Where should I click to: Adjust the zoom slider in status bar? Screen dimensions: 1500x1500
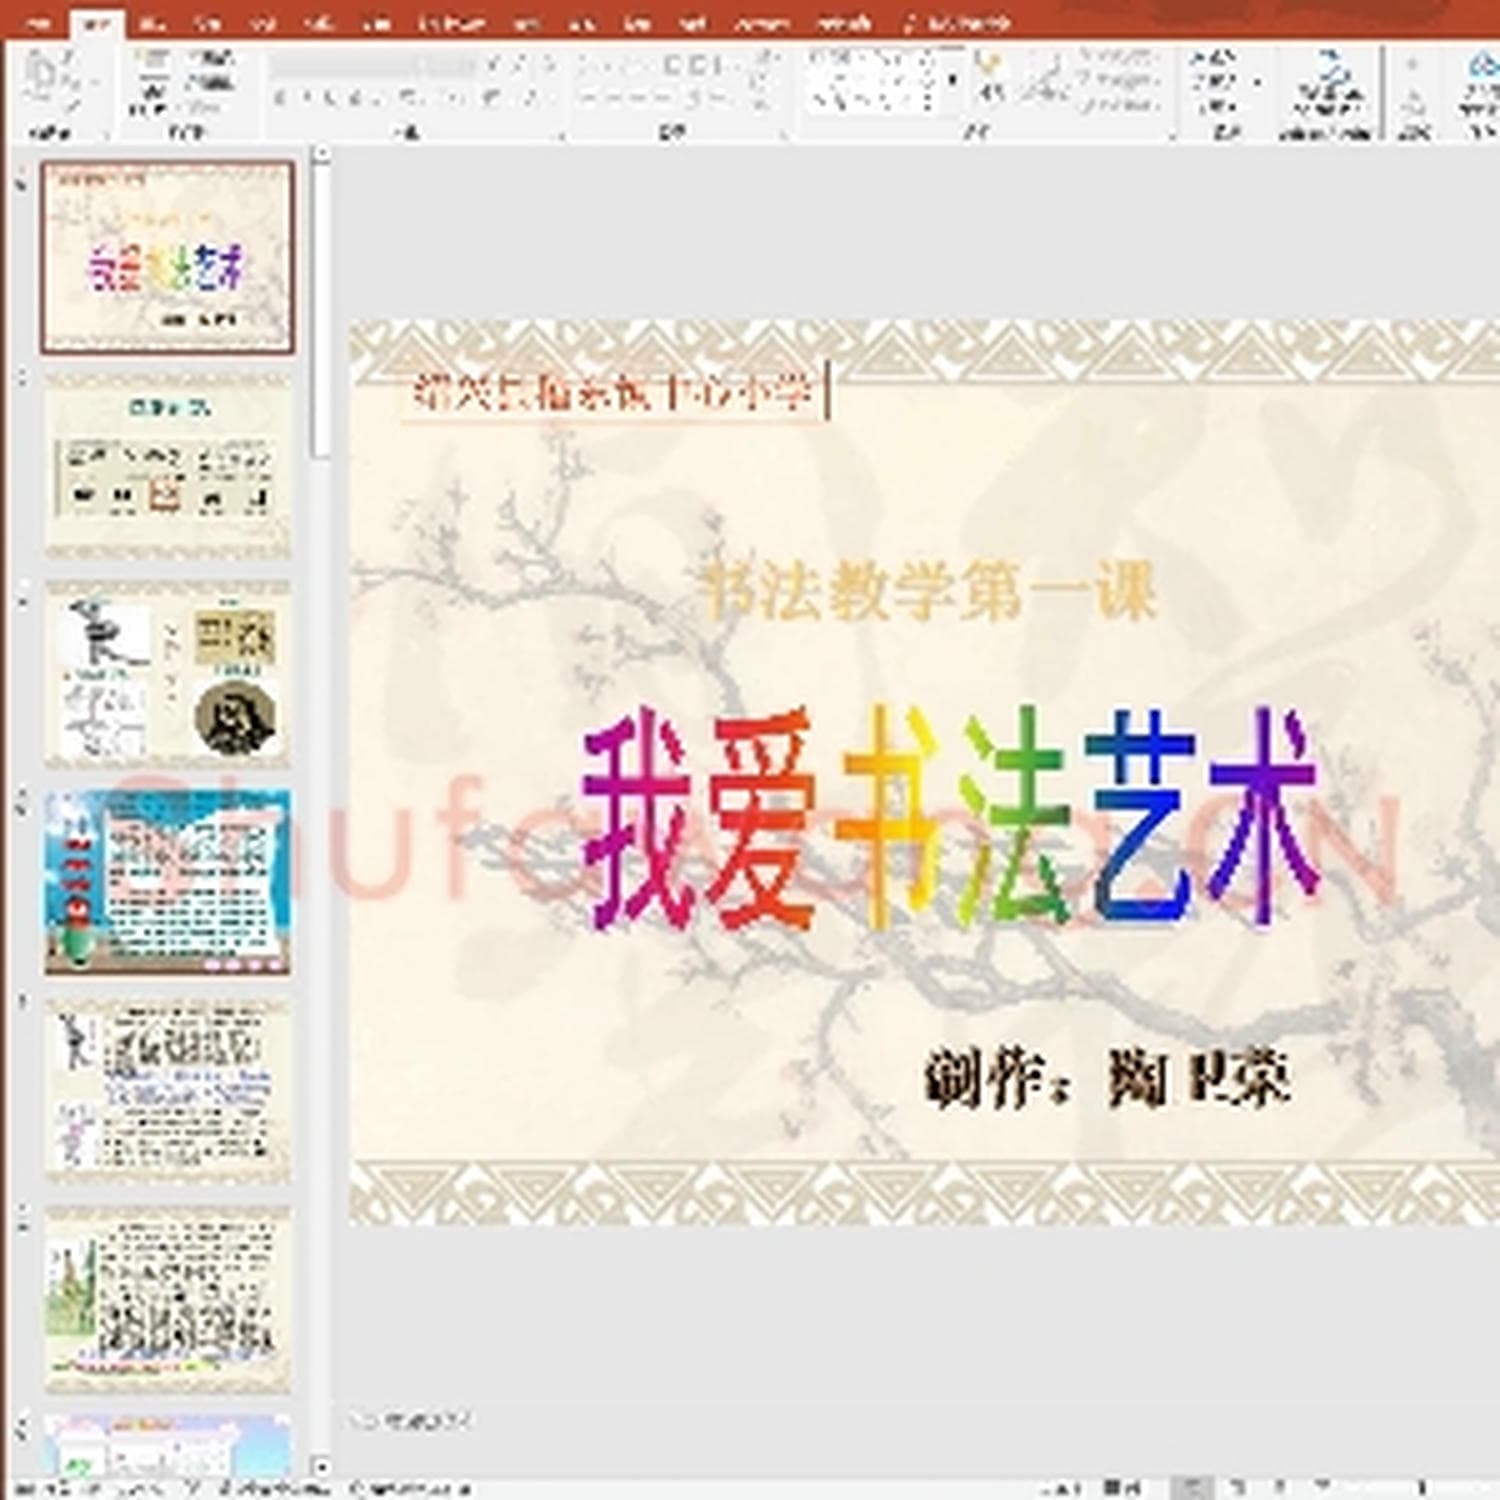click(1420, 1487)
